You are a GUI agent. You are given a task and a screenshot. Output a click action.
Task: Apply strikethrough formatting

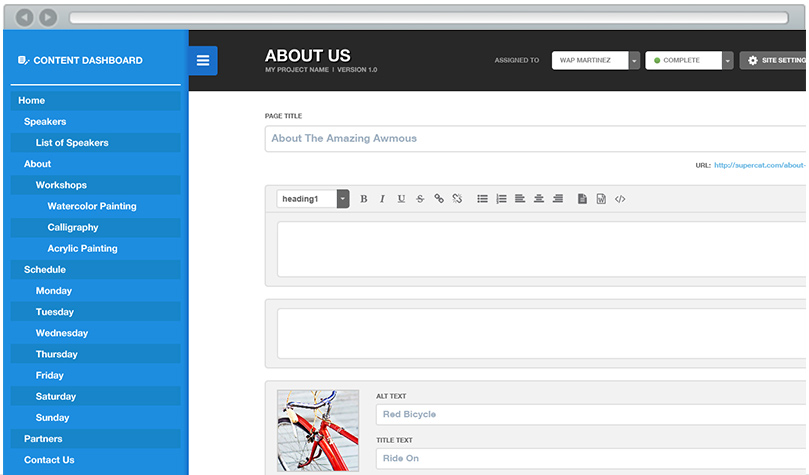(420, 199)
